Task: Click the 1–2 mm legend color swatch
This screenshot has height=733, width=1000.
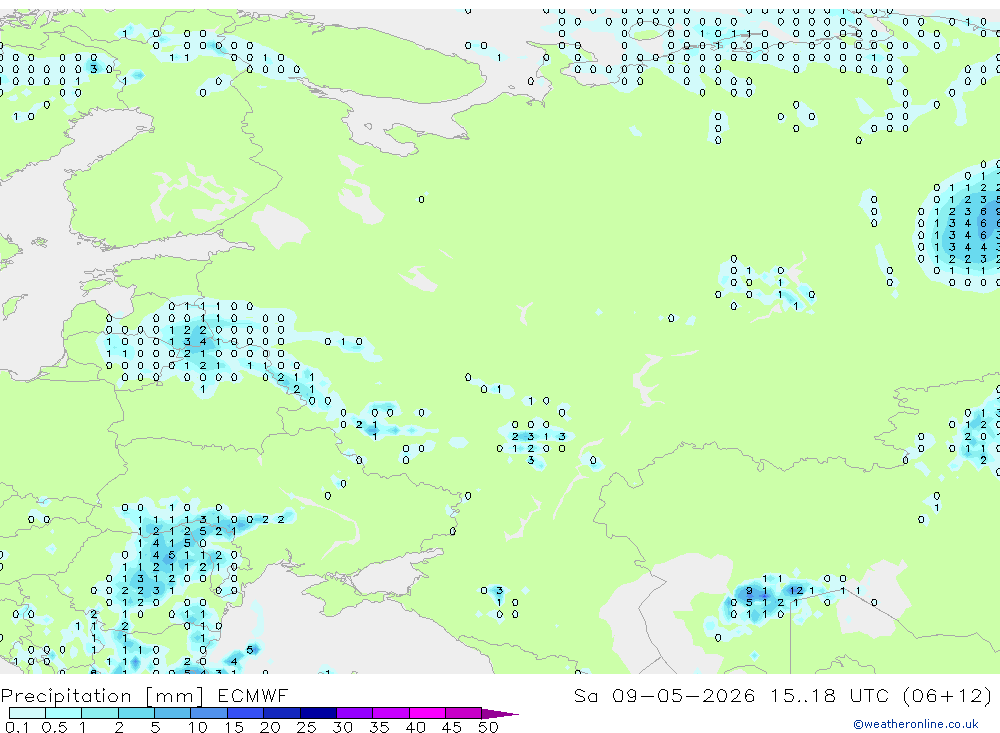Action: 100,713
